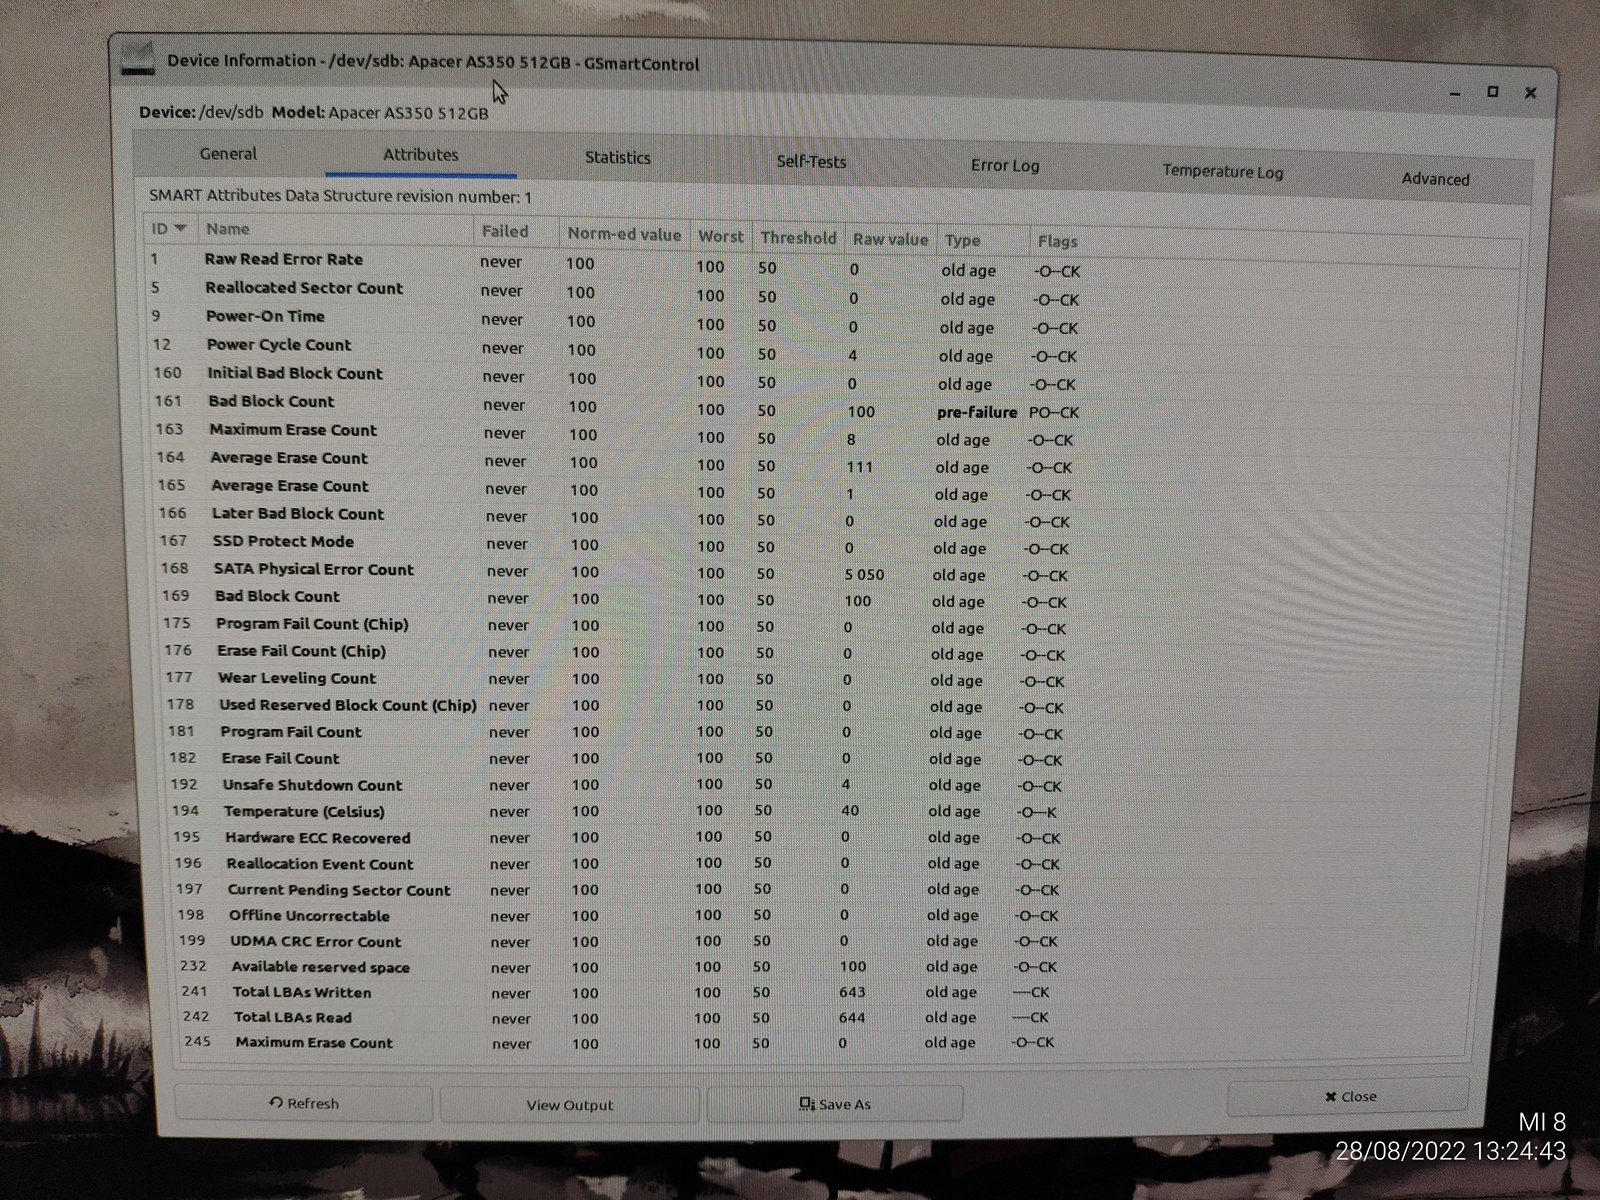Click the drive icon in the title bar
Viewport: 1600px width, 1200px height.
pos(138,58)
